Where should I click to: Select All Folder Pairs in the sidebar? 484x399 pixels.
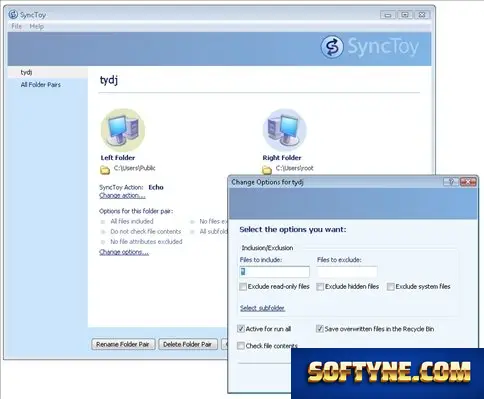41,85
